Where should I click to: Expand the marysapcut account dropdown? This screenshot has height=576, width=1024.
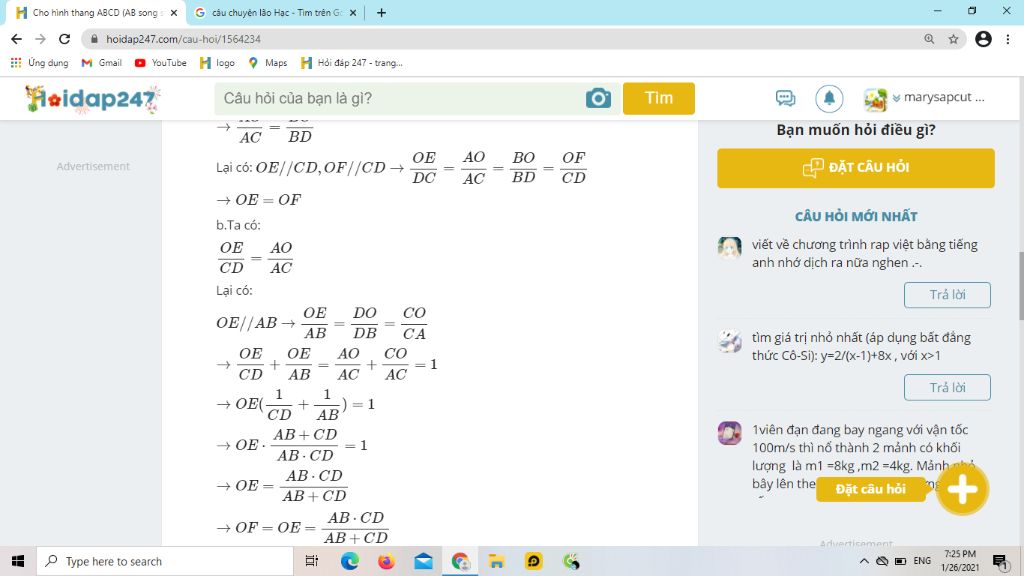pos(896,98)
